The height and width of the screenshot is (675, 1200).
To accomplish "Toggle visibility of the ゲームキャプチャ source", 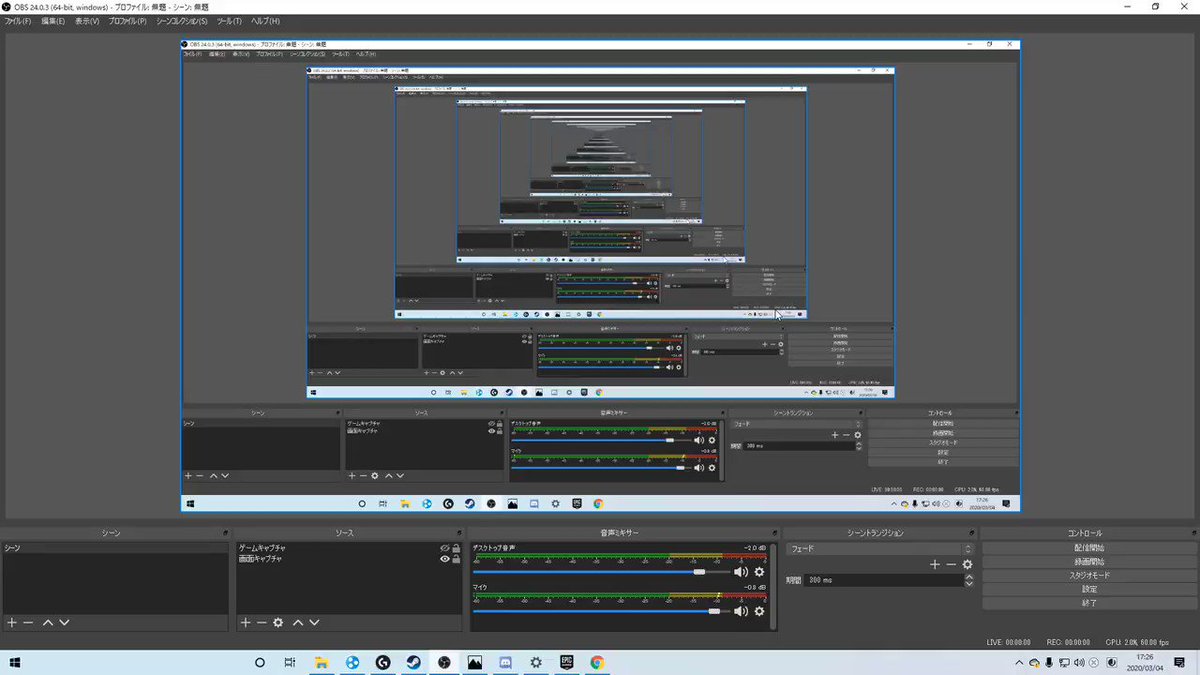I will (445, 548).
